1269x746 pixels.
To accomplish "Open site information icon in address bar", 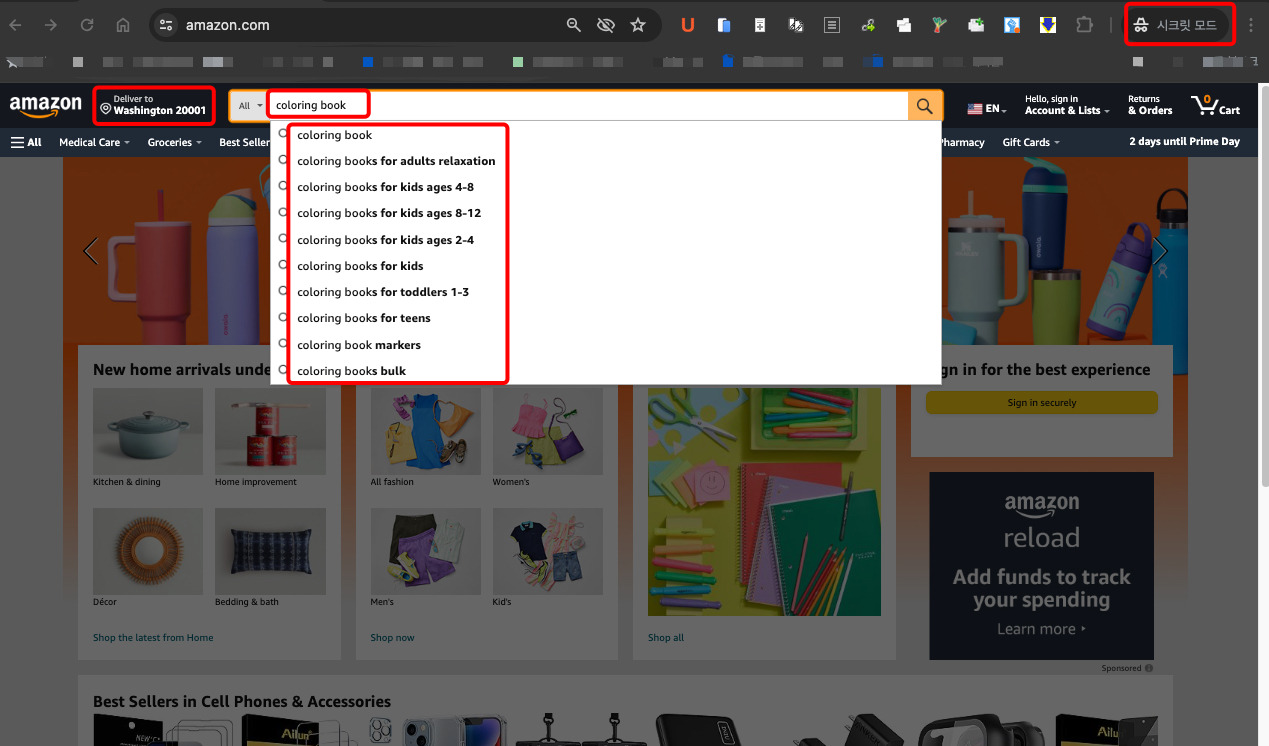I will (167, 25).
